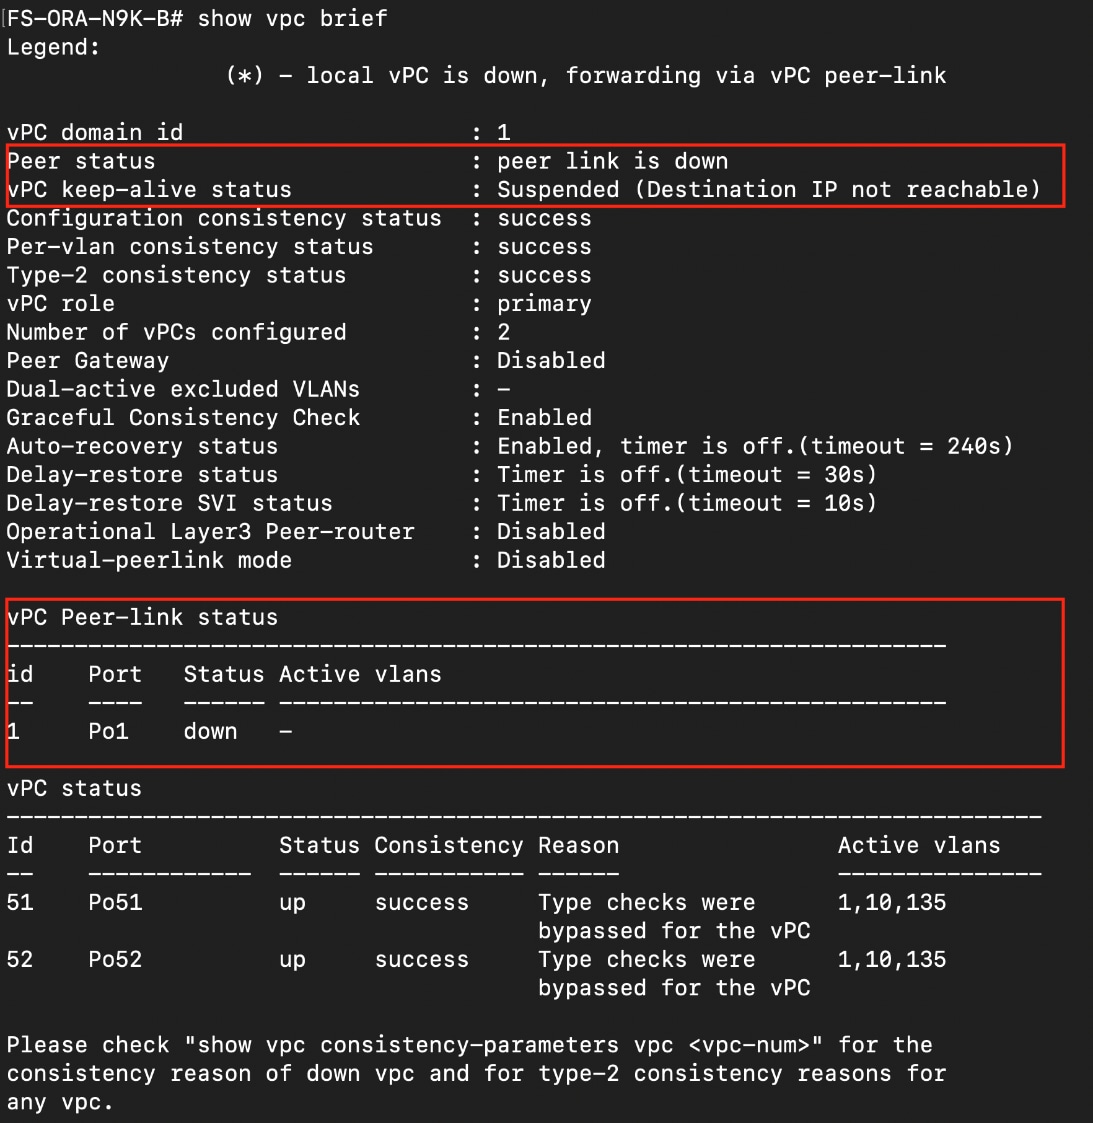Viewport: 1093px width, 1123px height.
Task: Click the "Active vlans" header in the vPC status table
Action: tap(918, 845)
